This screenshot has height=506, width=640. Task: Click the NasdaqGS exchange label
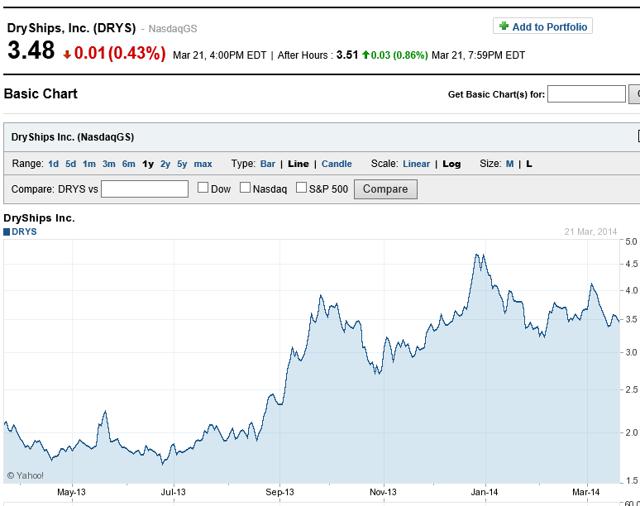(173, 29)
